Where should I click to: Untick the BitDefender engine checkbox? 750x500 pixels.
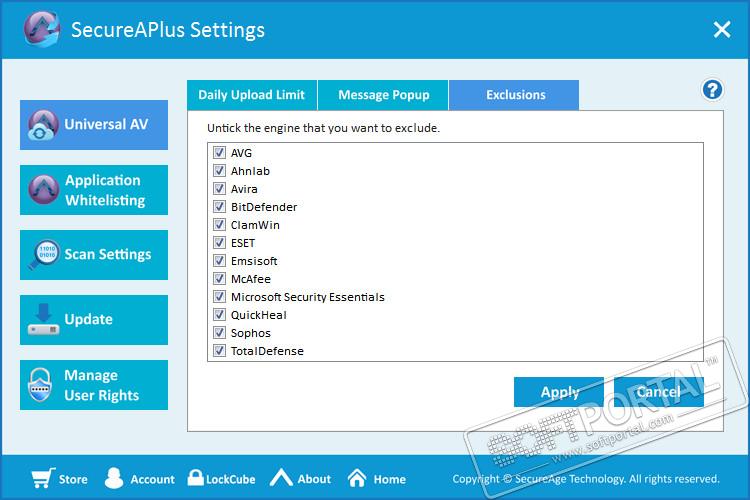(x=219, y=206)
